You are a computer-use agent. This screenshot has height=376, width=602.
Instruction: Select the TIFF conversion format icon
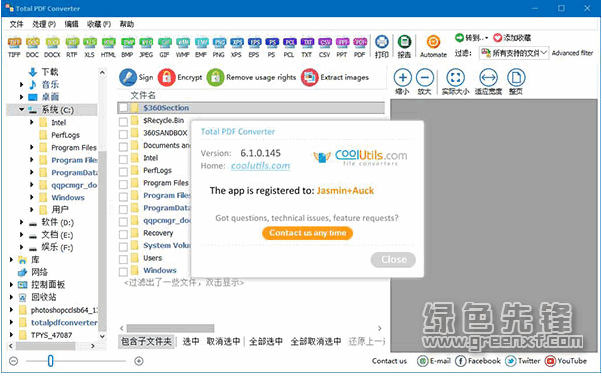(14, 43)
